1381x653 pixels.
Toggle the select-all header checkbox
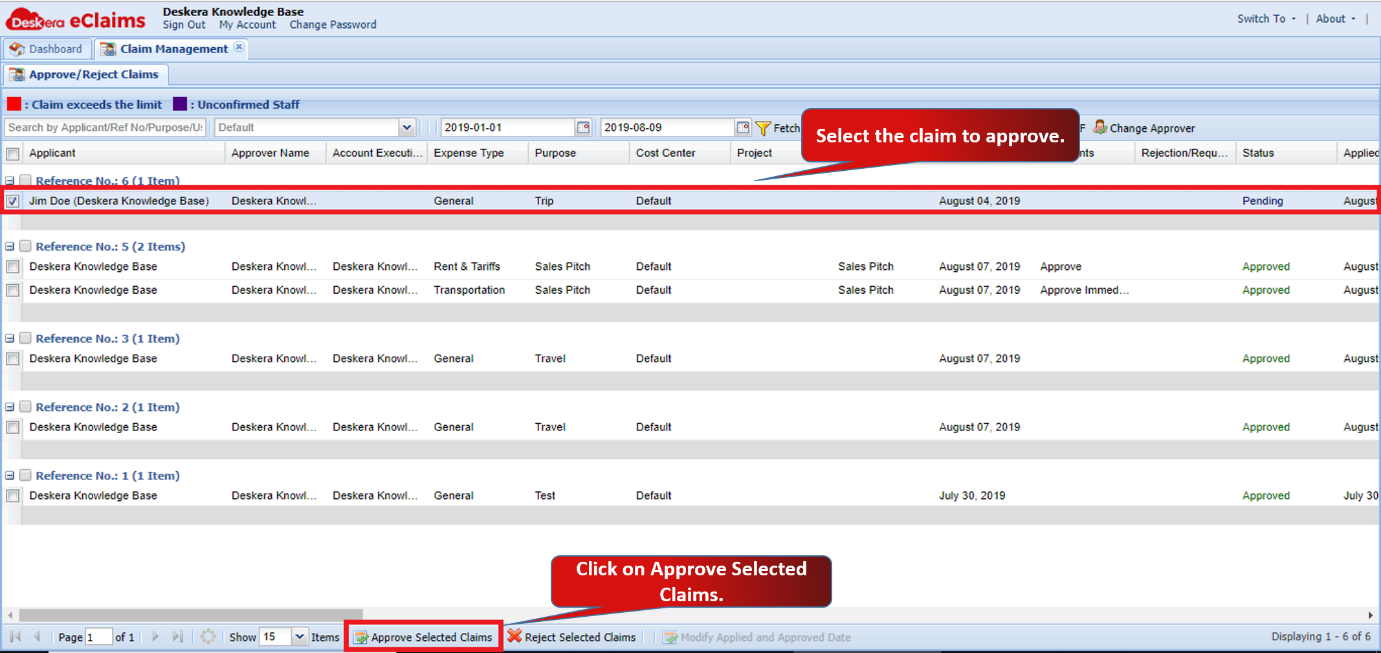(13, 153)
